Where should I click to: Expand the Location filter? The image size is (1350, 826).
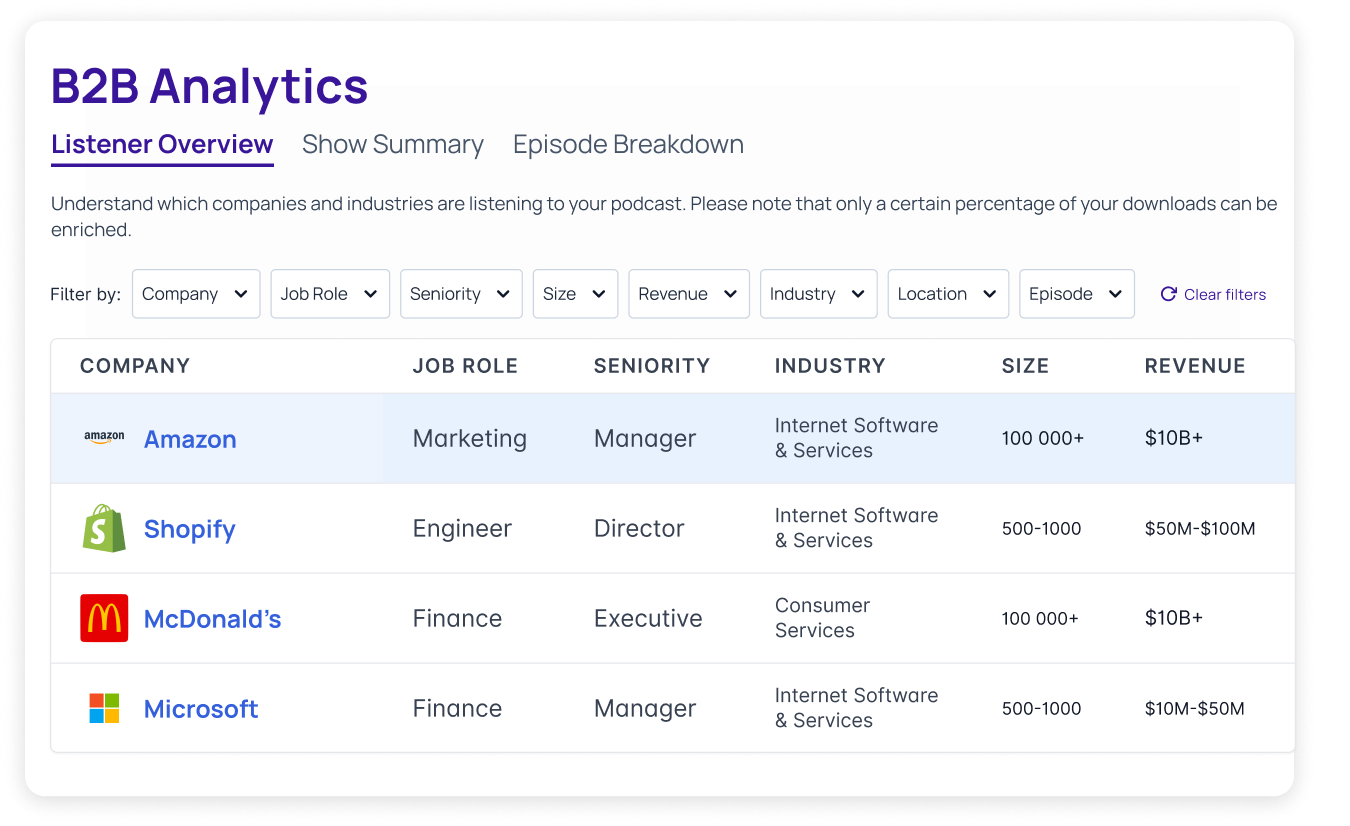click(948, 294)
